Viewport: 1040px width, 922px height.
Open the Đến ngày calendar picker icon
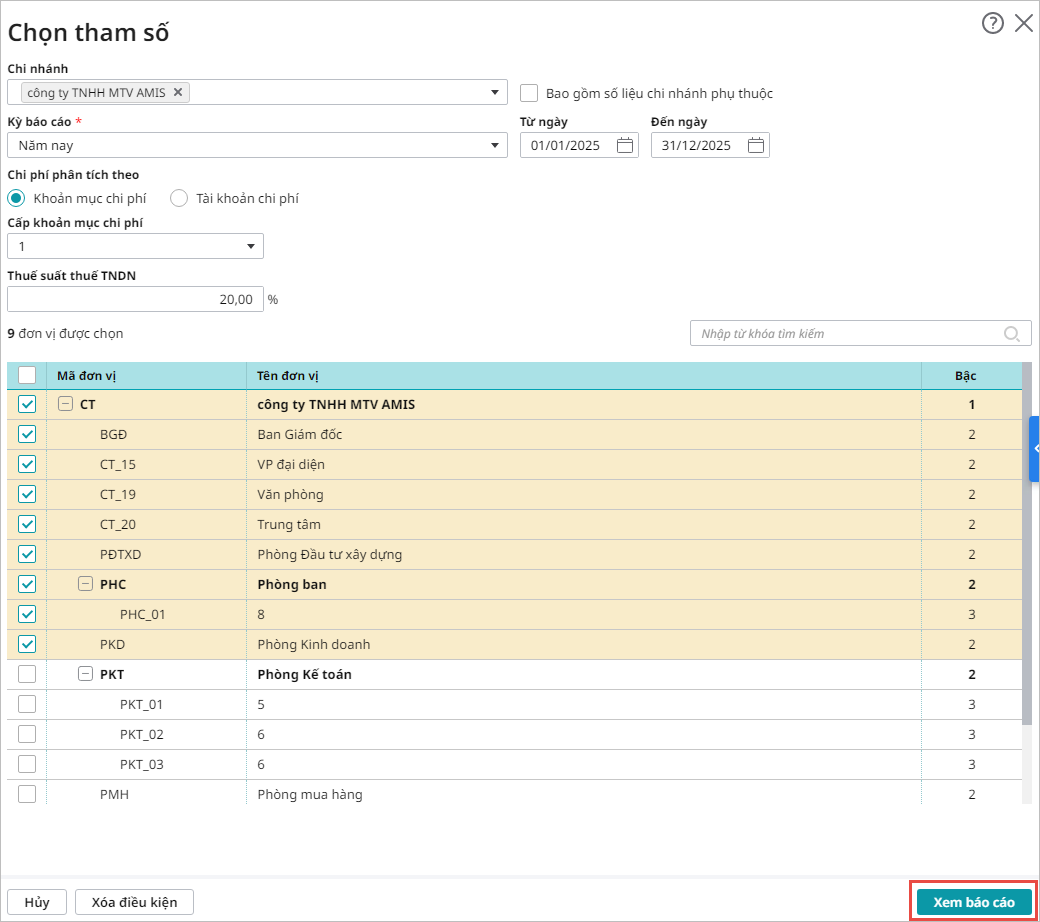pos(756,146)
